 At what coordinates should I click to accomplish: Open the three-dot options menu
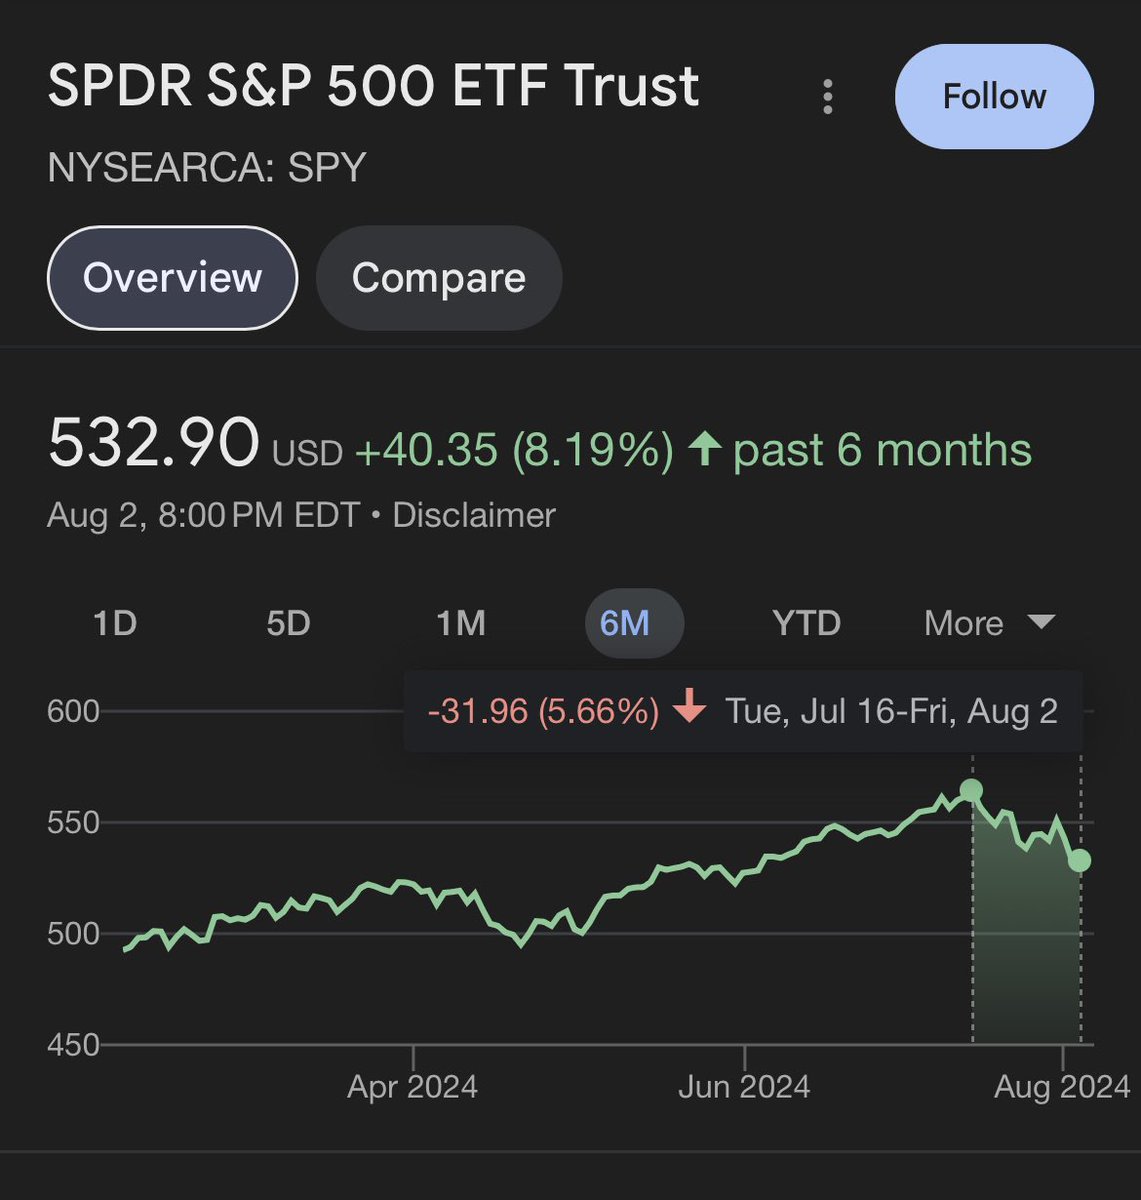point(827,96)
